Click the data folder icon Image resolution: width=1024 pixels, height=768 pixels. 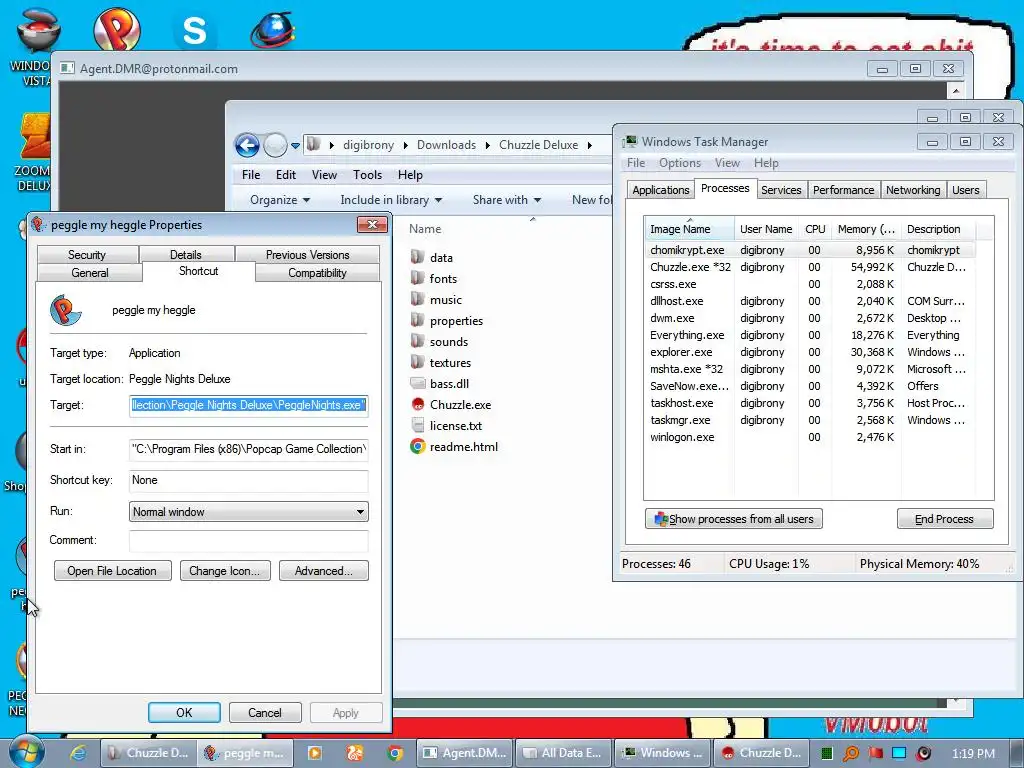[x=418, y=257]
